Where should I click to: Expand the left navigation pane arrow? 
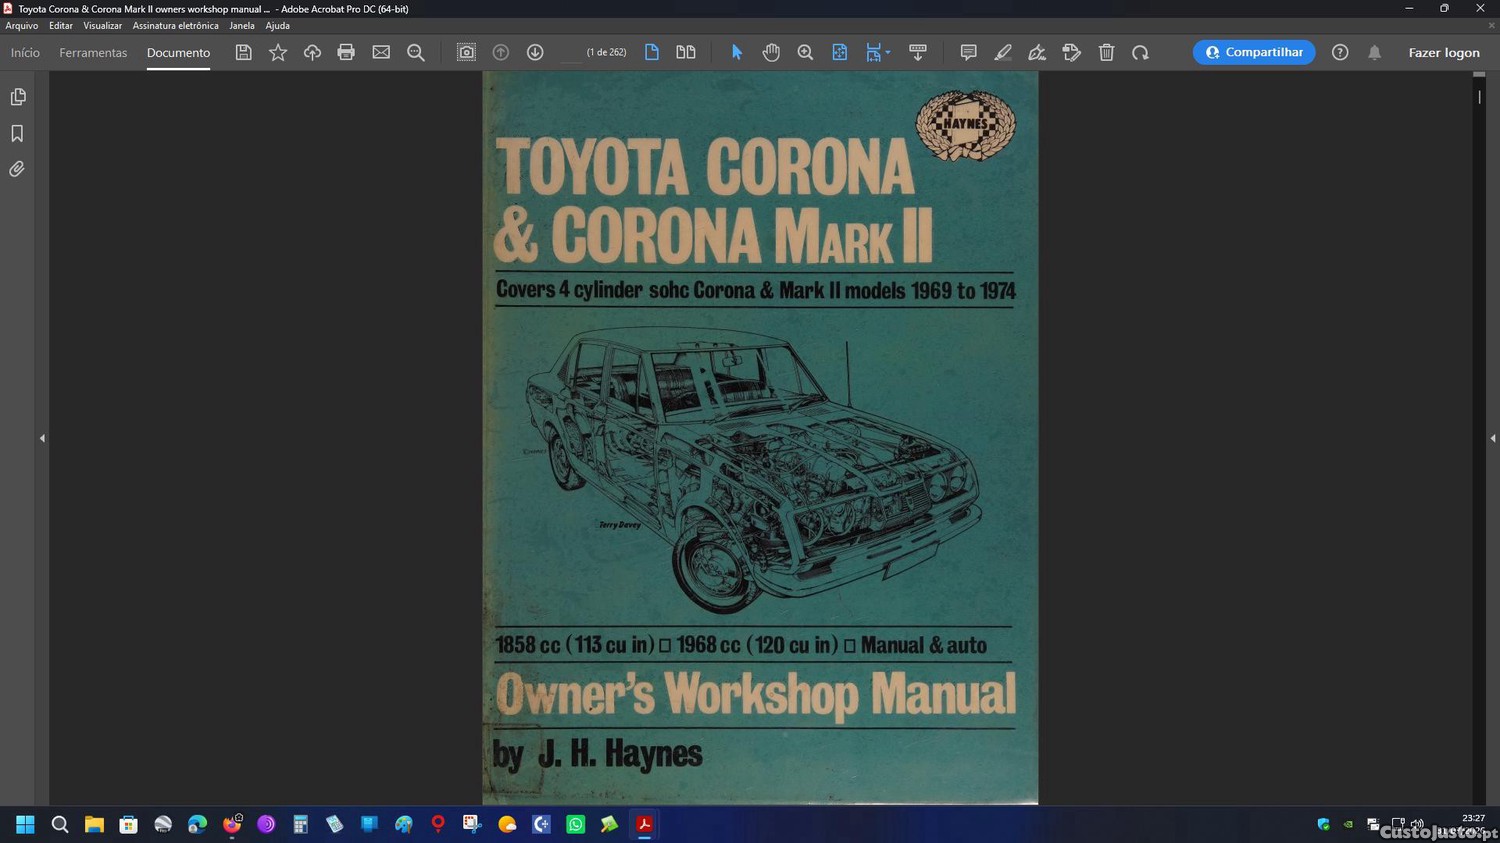(x=42, y=438)
